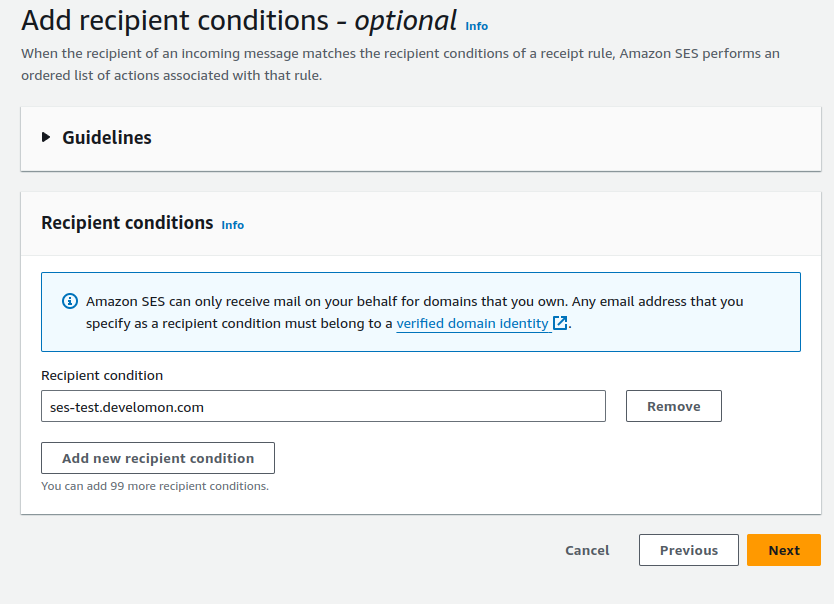834x604 pixels.
Task: Click the Info link next to Recipient conditions heading
Action: click(232, 225)
